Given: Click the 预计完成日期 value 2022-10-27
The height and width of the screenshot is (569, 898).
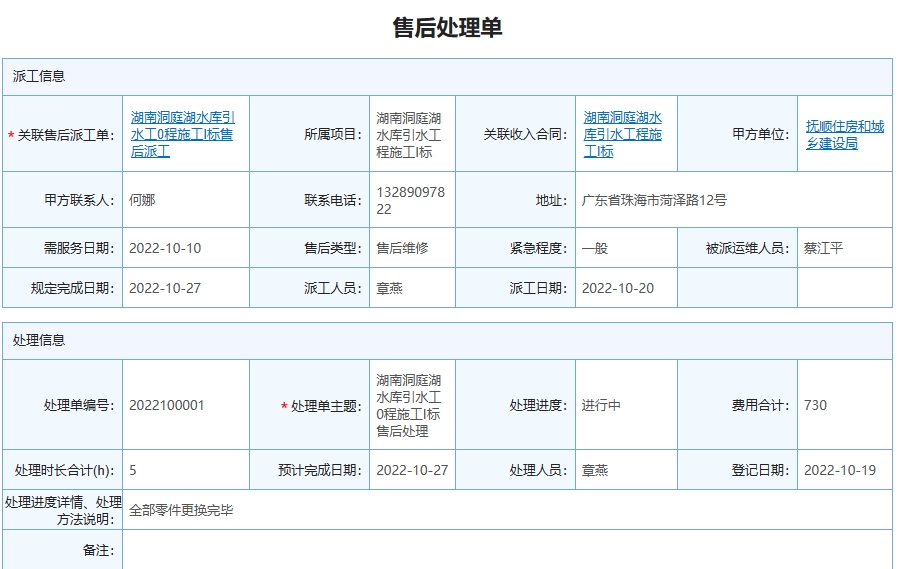Looking at the screenshot, I should (412, 471).
